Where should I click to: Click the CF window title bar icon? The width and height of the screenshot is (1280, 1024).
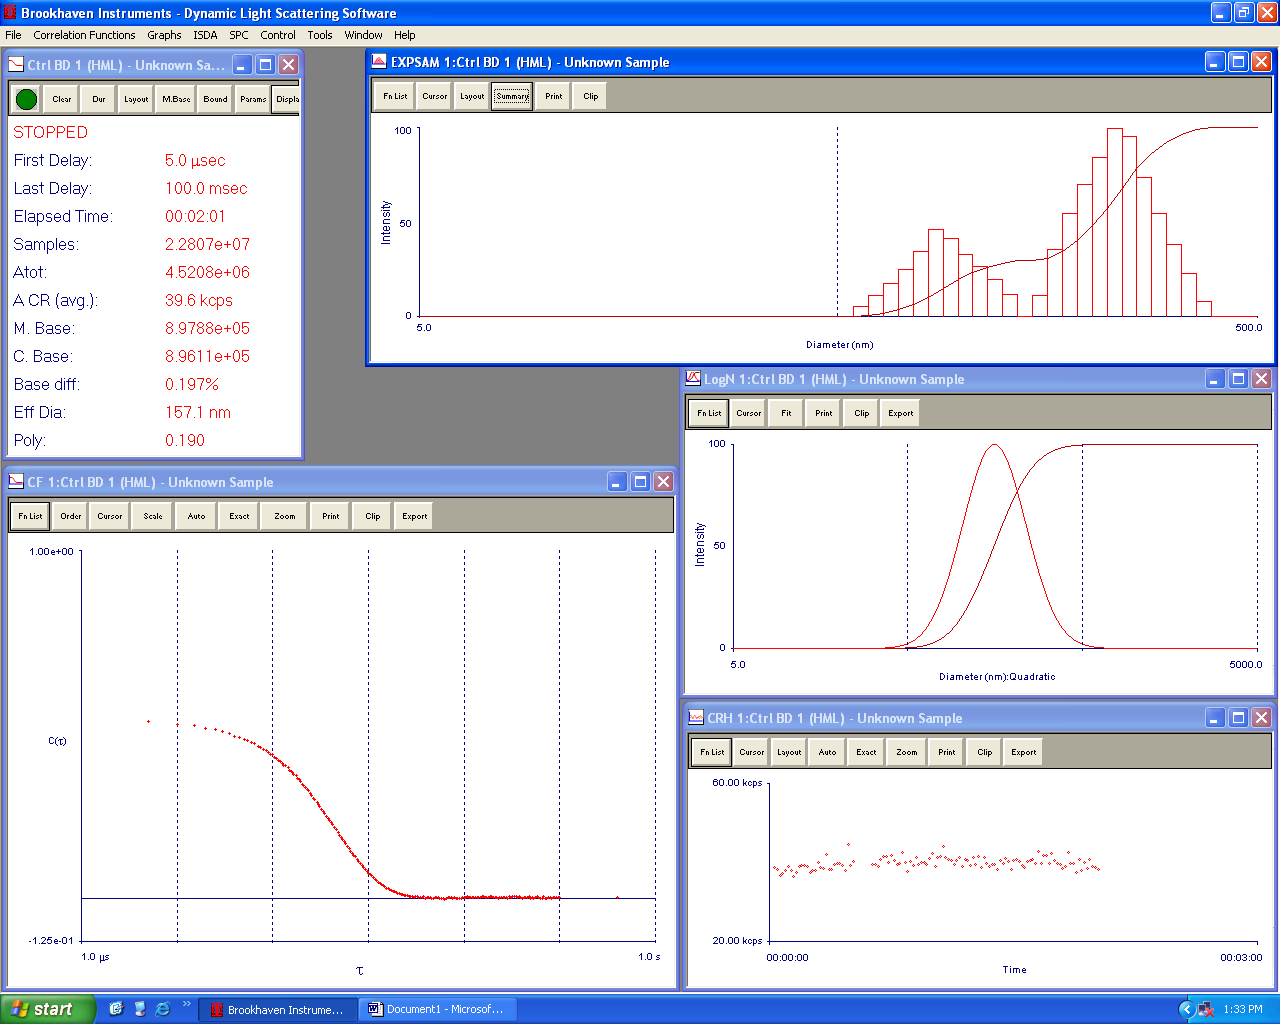[16, 482]
